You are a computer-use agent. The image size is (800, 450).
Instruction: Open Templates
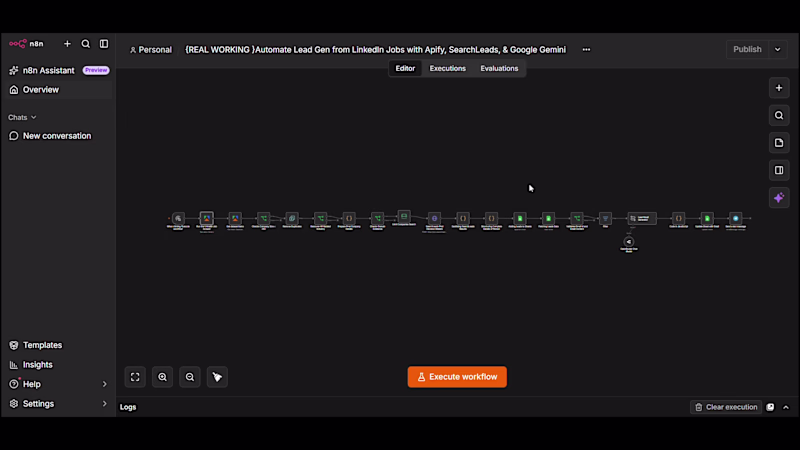[42, 345]
